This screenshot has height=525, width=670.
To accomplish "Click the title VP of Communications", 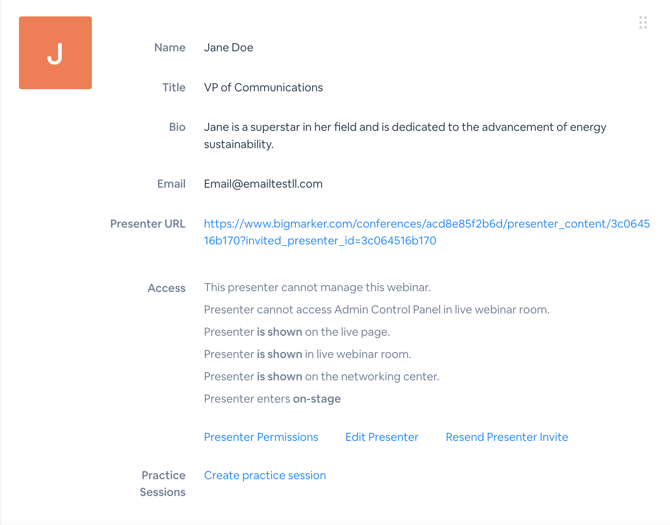I will coord(263,87).
